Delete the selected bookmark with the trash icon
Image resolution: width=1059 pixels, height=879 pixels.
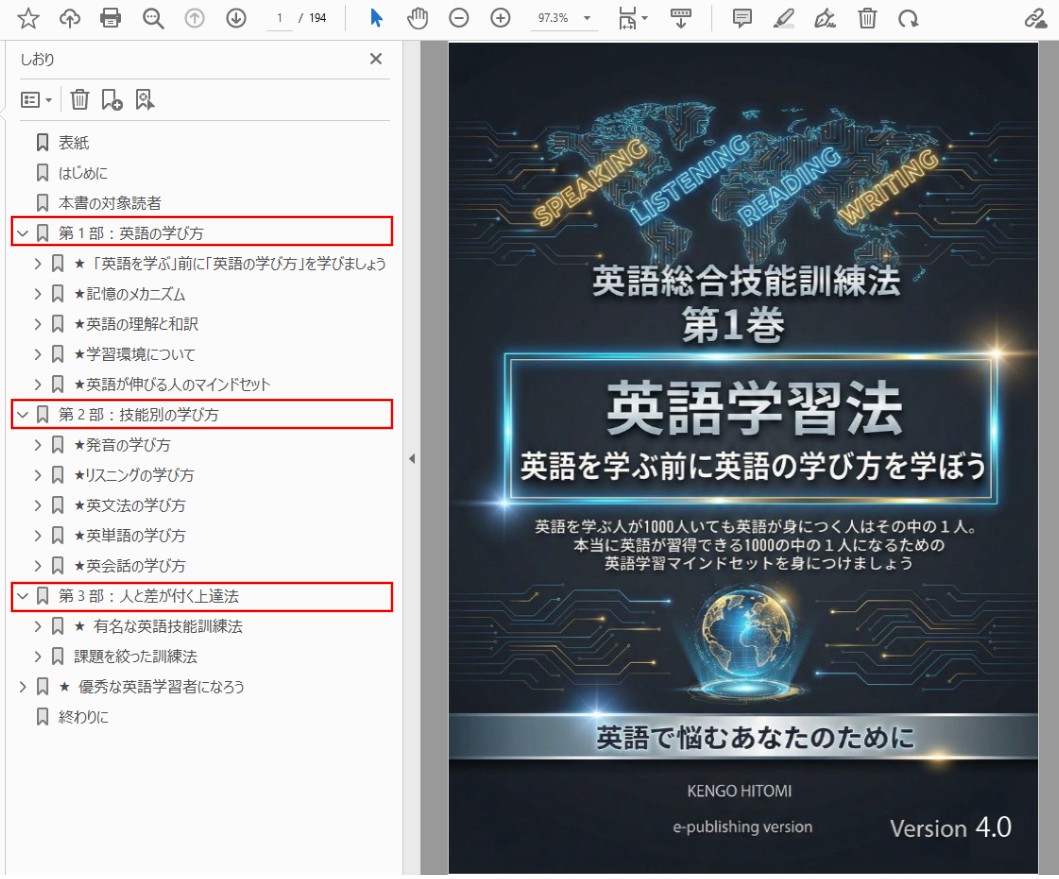click(80, 99)
